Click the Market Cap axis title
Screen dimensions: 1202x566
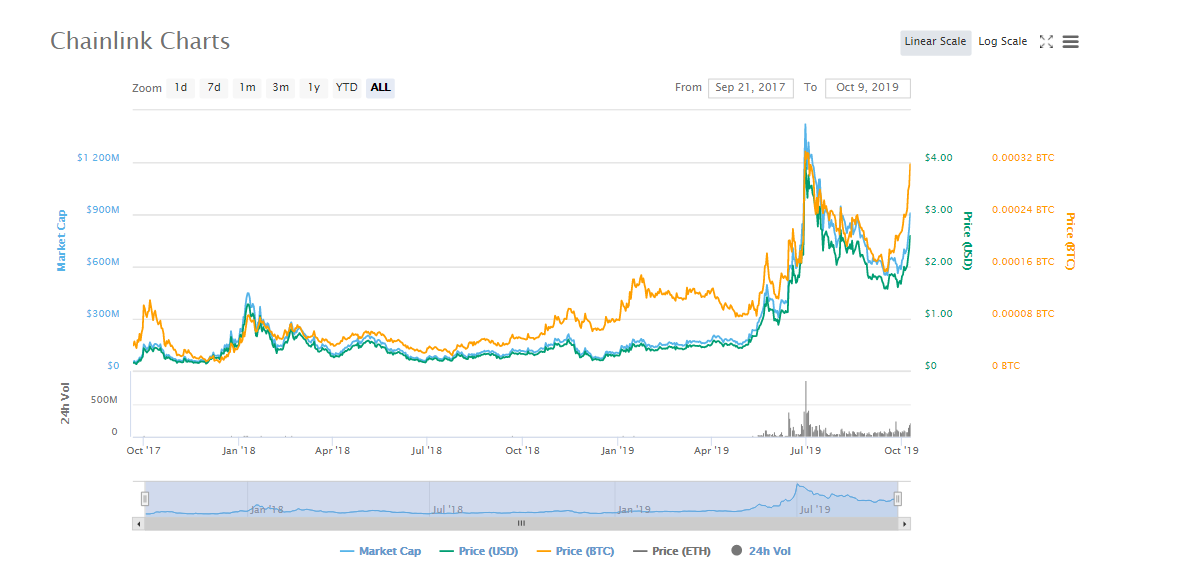click(62, 240)
